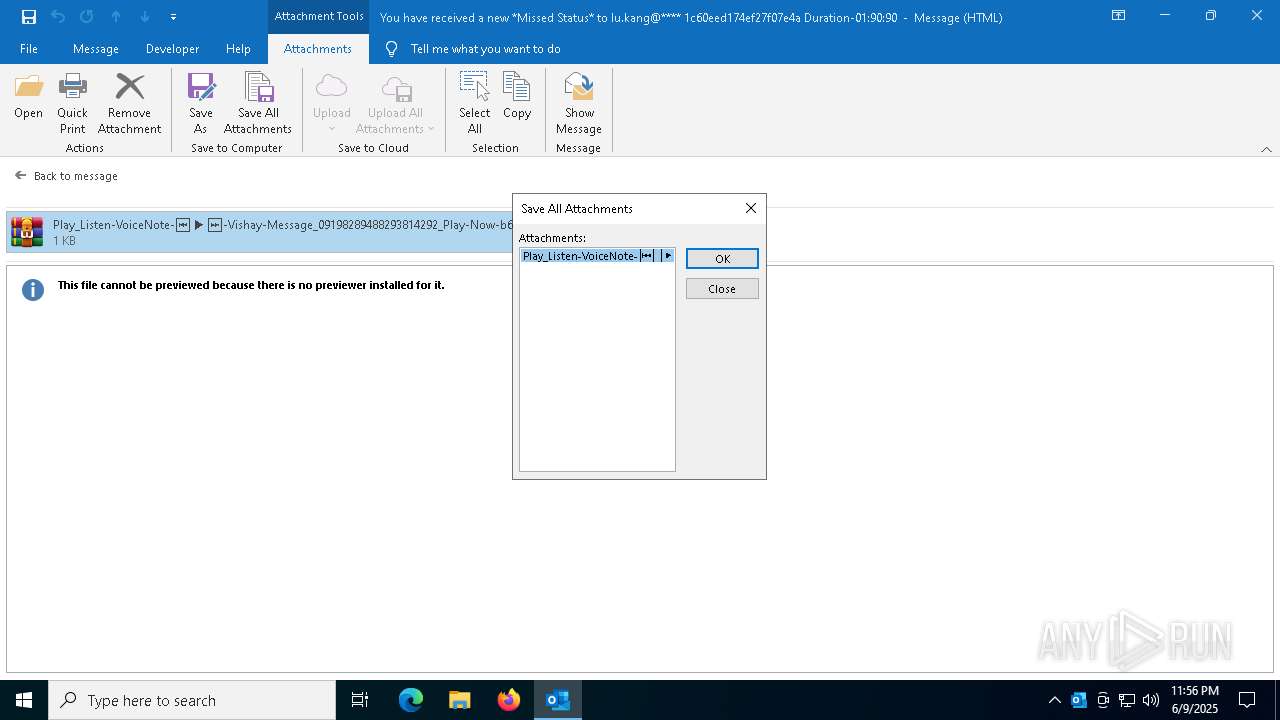
Task: Click the Task View icon on the taskbar
Action: (360, 700)
